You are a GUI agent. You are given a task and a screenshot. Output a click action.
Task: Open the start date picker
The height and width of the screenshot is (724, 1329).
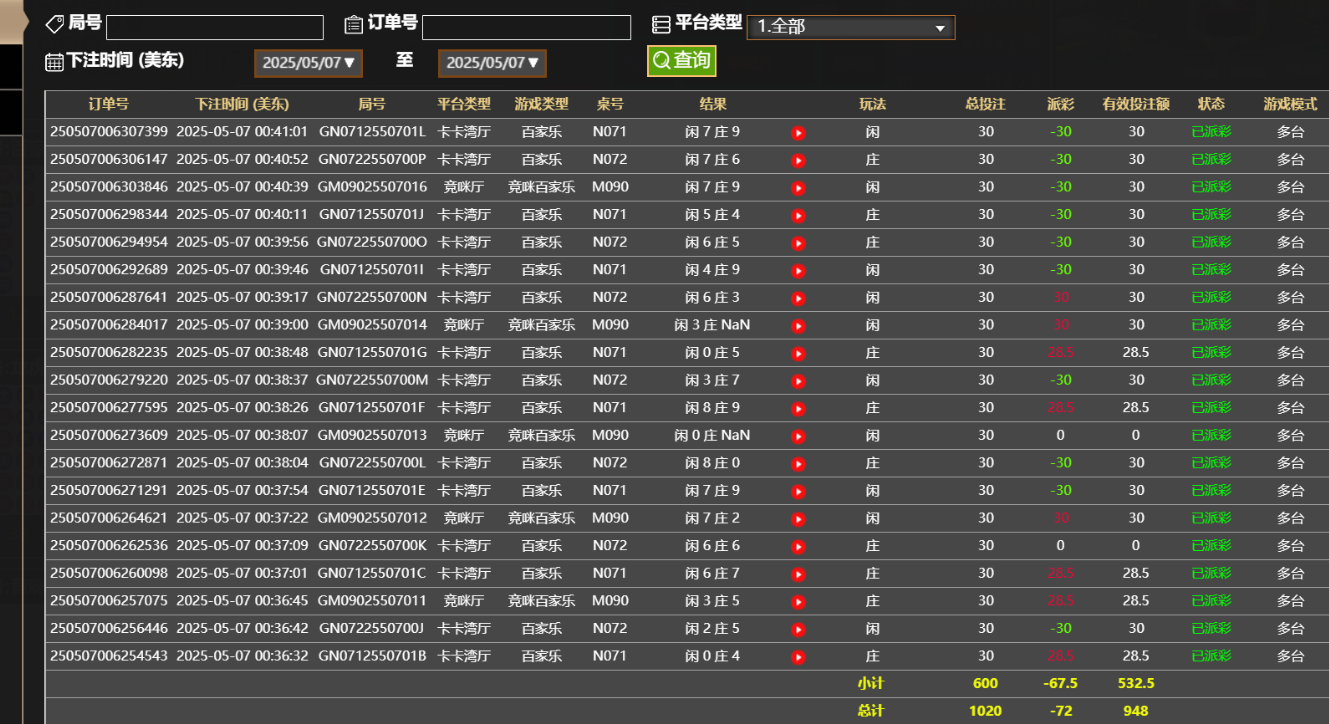(x=308, y=63)
